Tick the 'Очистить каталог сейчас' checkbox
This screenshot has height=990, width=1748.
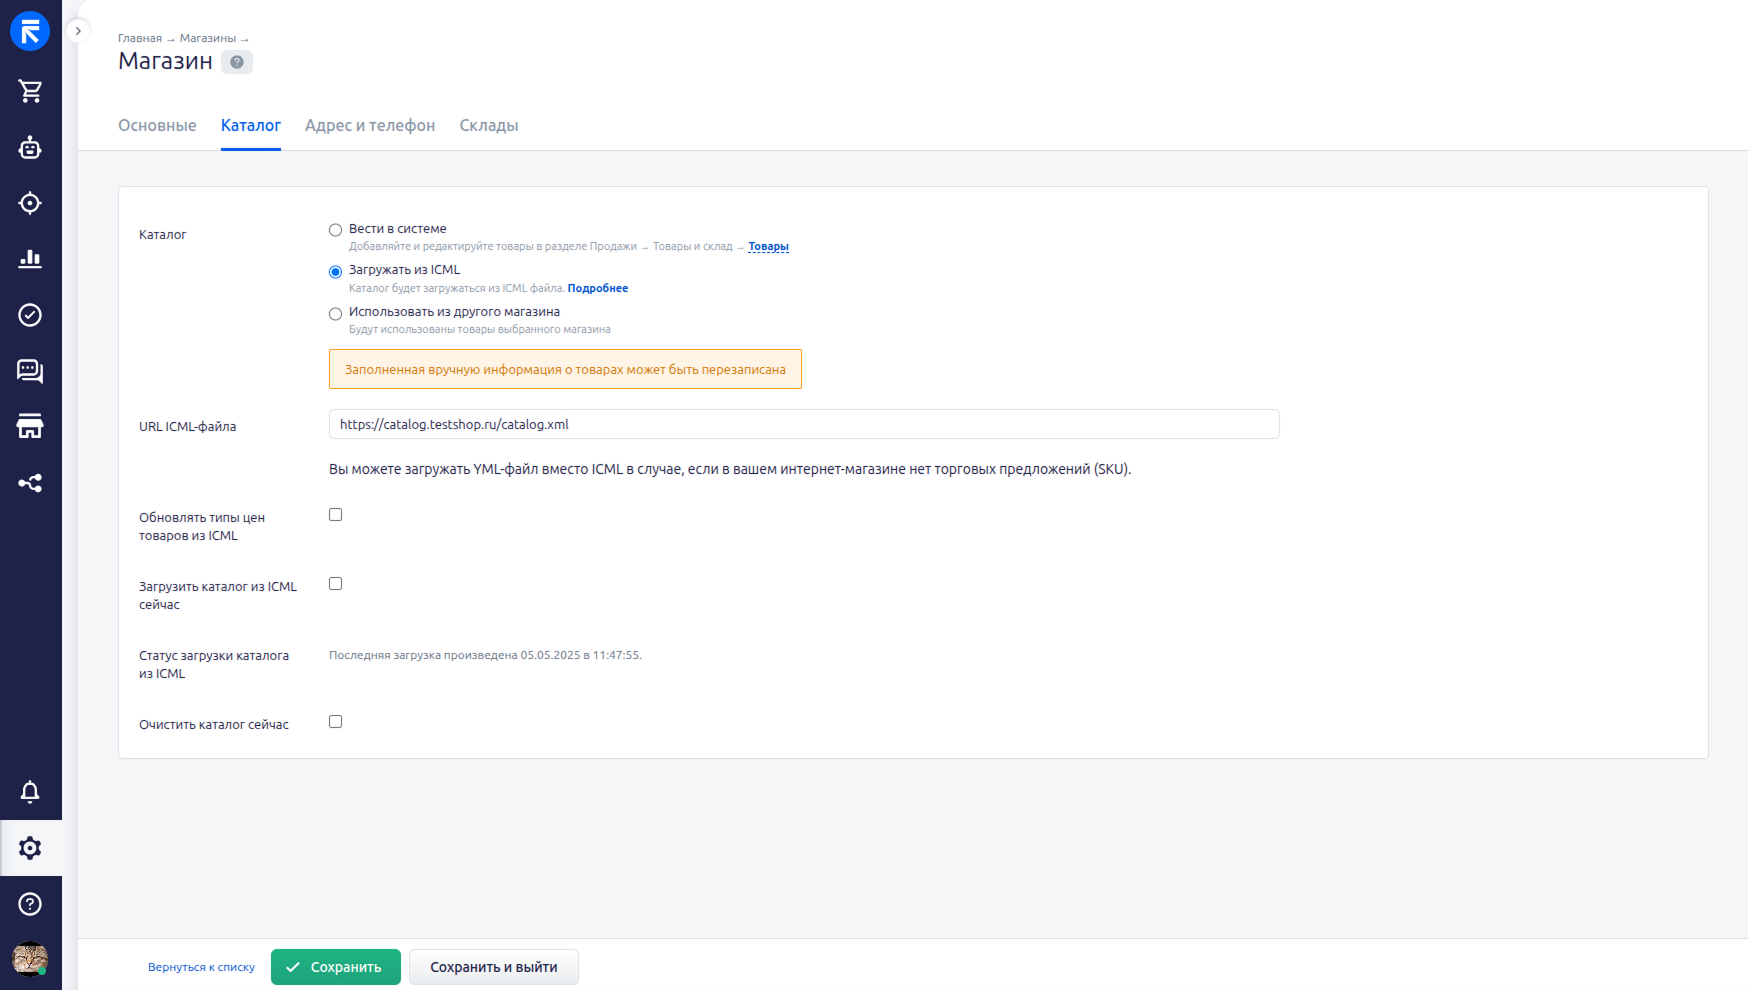336,722
